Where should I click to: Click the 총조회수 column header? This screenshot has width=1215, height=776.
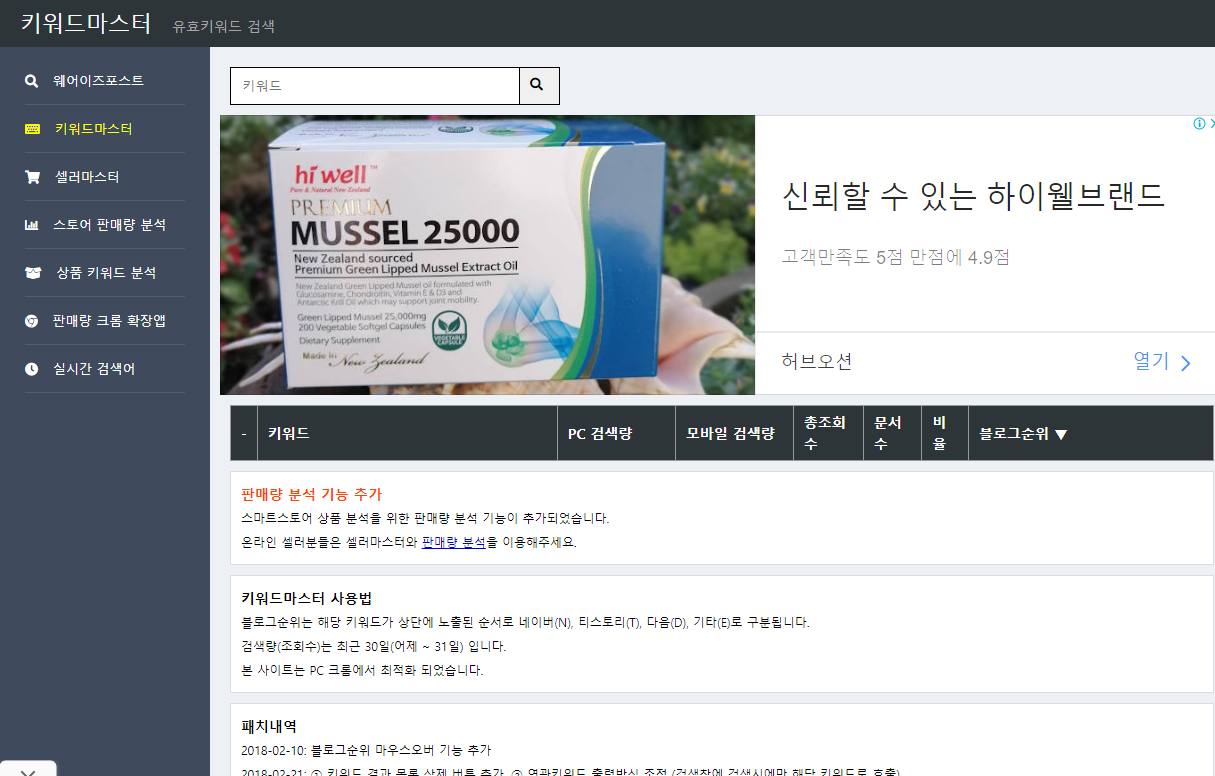point(826,433)
